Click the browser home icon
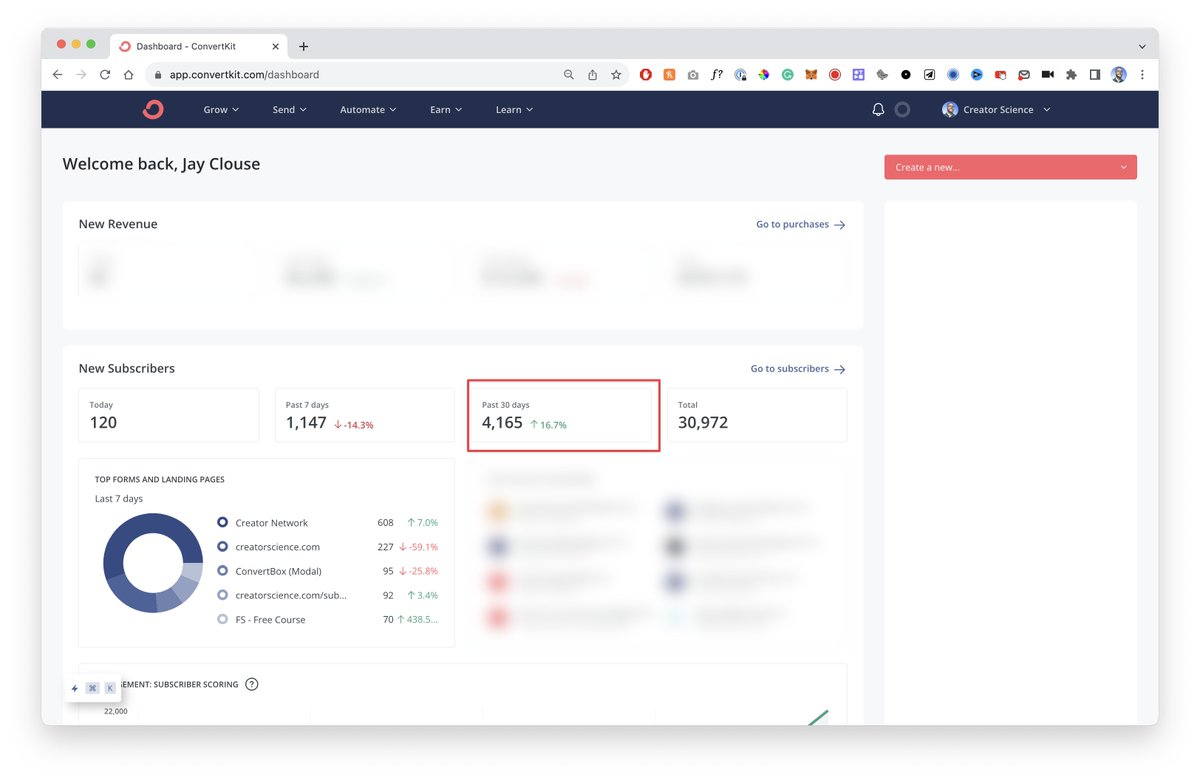The height and width of the screenshot is (780, 1200). pyautogui.click(x=129, y=75)
